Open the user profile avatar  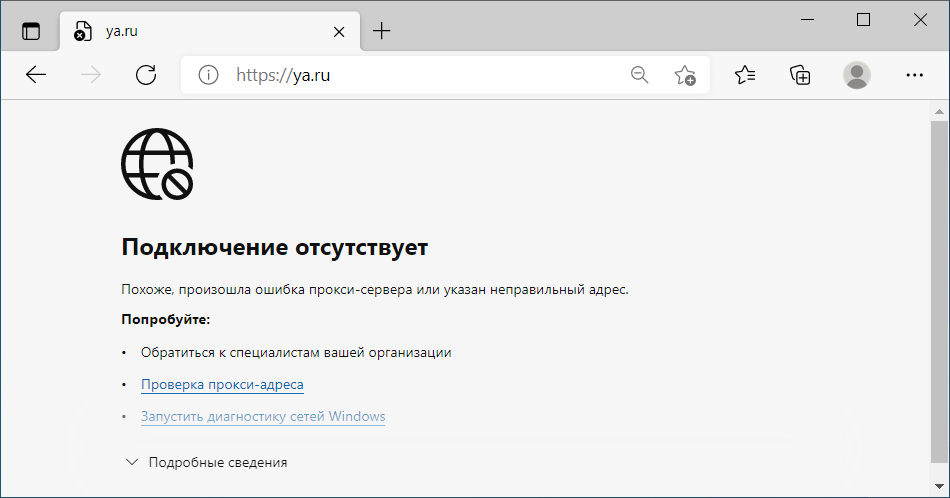coord(857,75)
